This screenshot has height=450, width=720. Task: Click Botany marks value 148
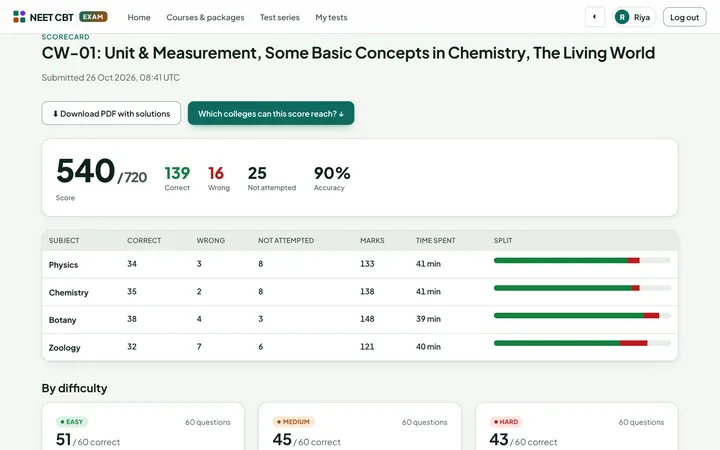pyautogui.click(x=367, y=319)
